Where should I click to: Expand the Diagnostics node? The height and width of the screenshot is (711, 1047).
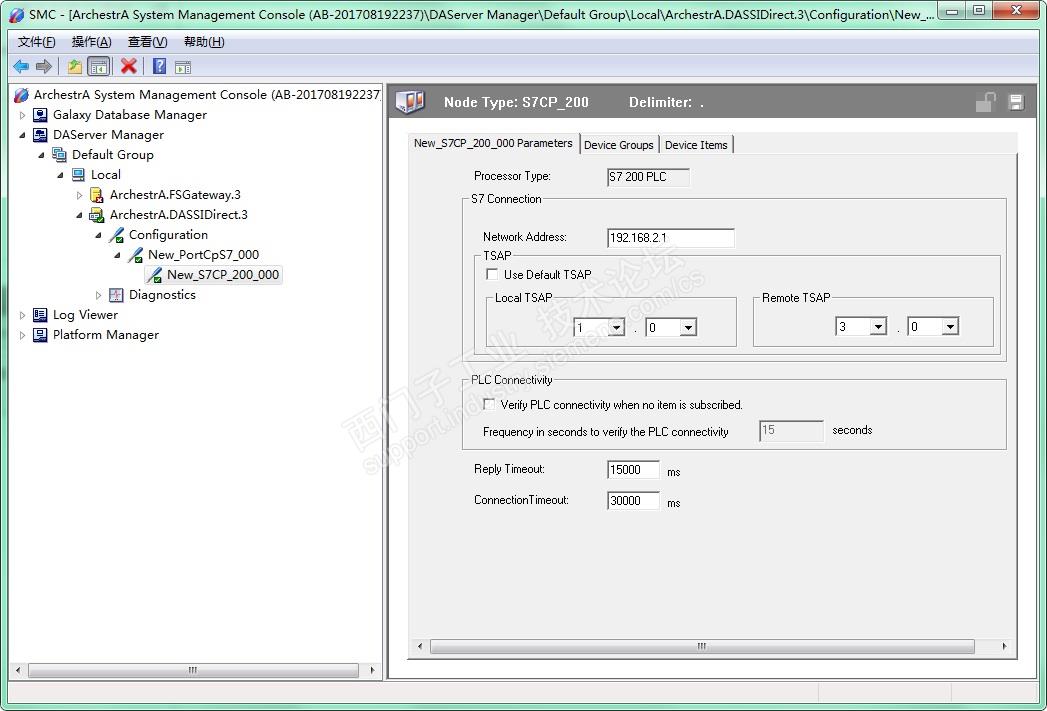click(x=99, y=295)
